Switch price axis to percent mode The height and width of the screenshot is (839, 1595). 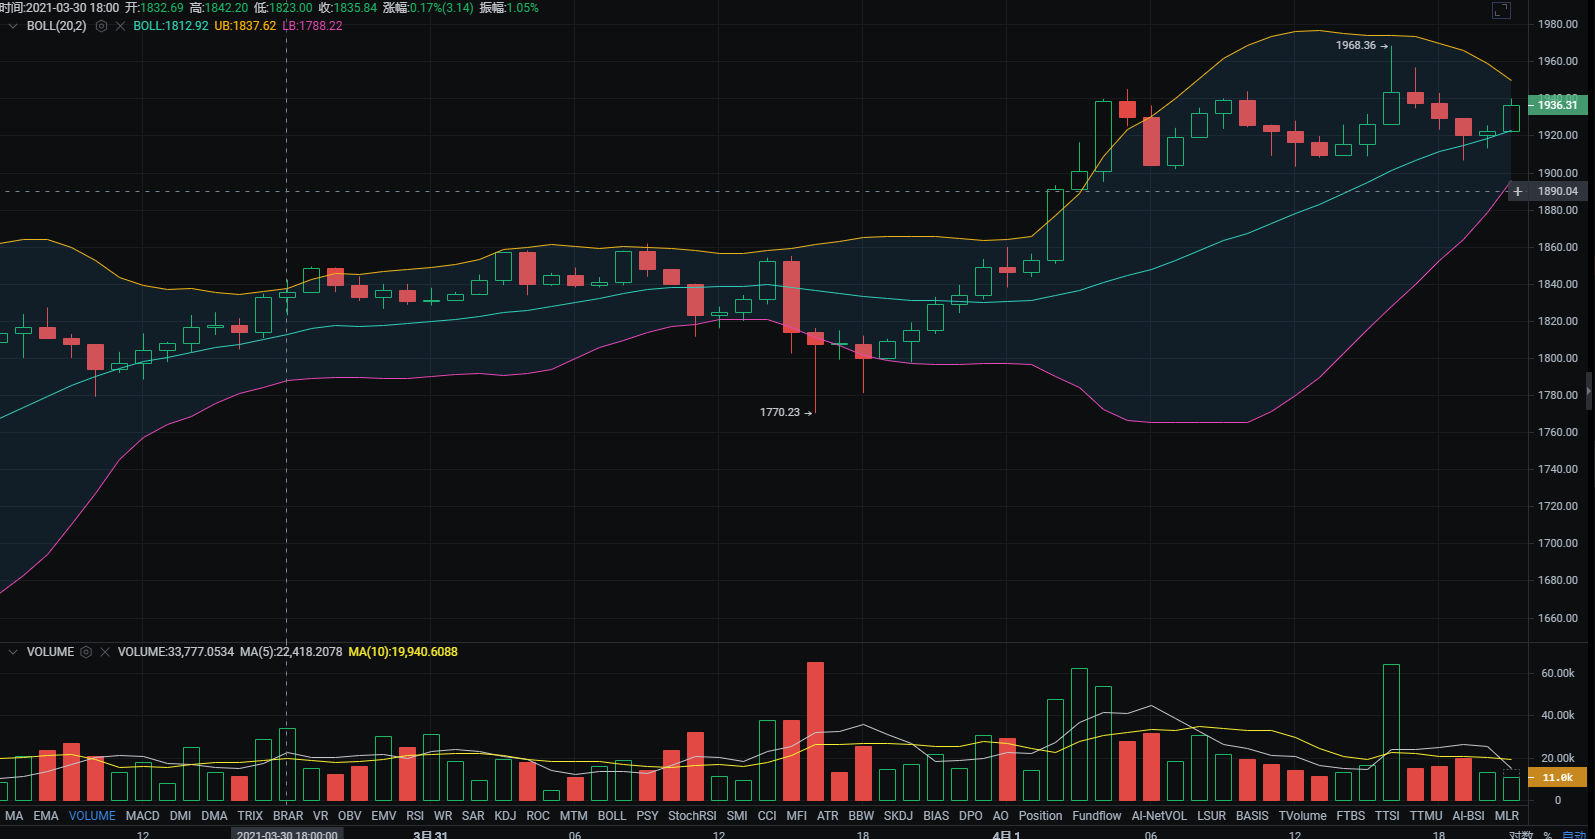1547,834
